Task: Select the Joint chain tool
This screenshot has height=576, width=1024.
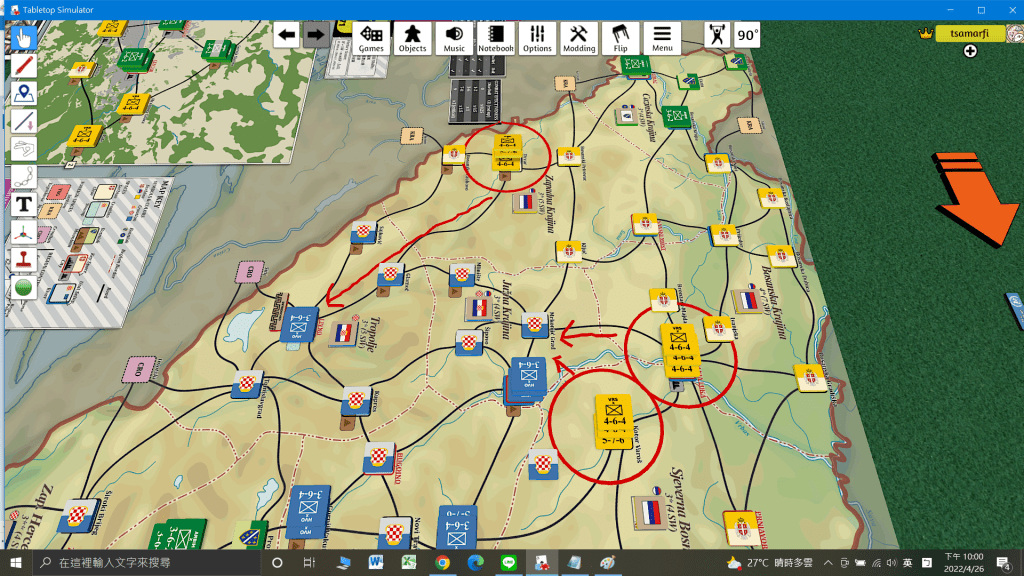Action: 24,177
